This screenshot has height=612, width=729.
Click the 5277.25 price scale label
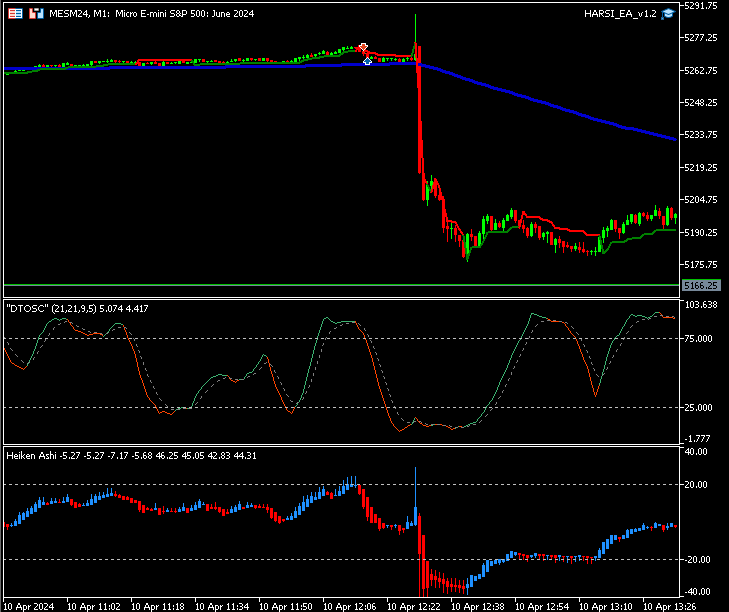(701, 38)
